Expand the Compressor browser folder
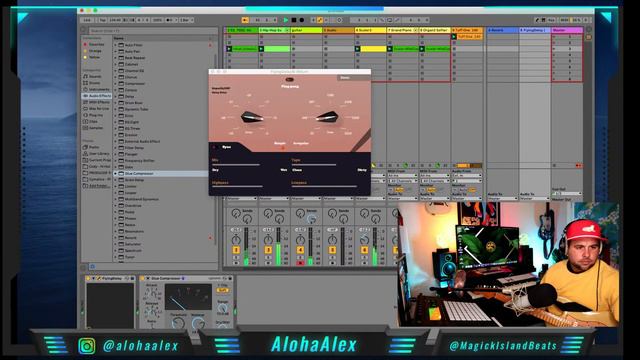640x360 pixels. tap(116, 84)
